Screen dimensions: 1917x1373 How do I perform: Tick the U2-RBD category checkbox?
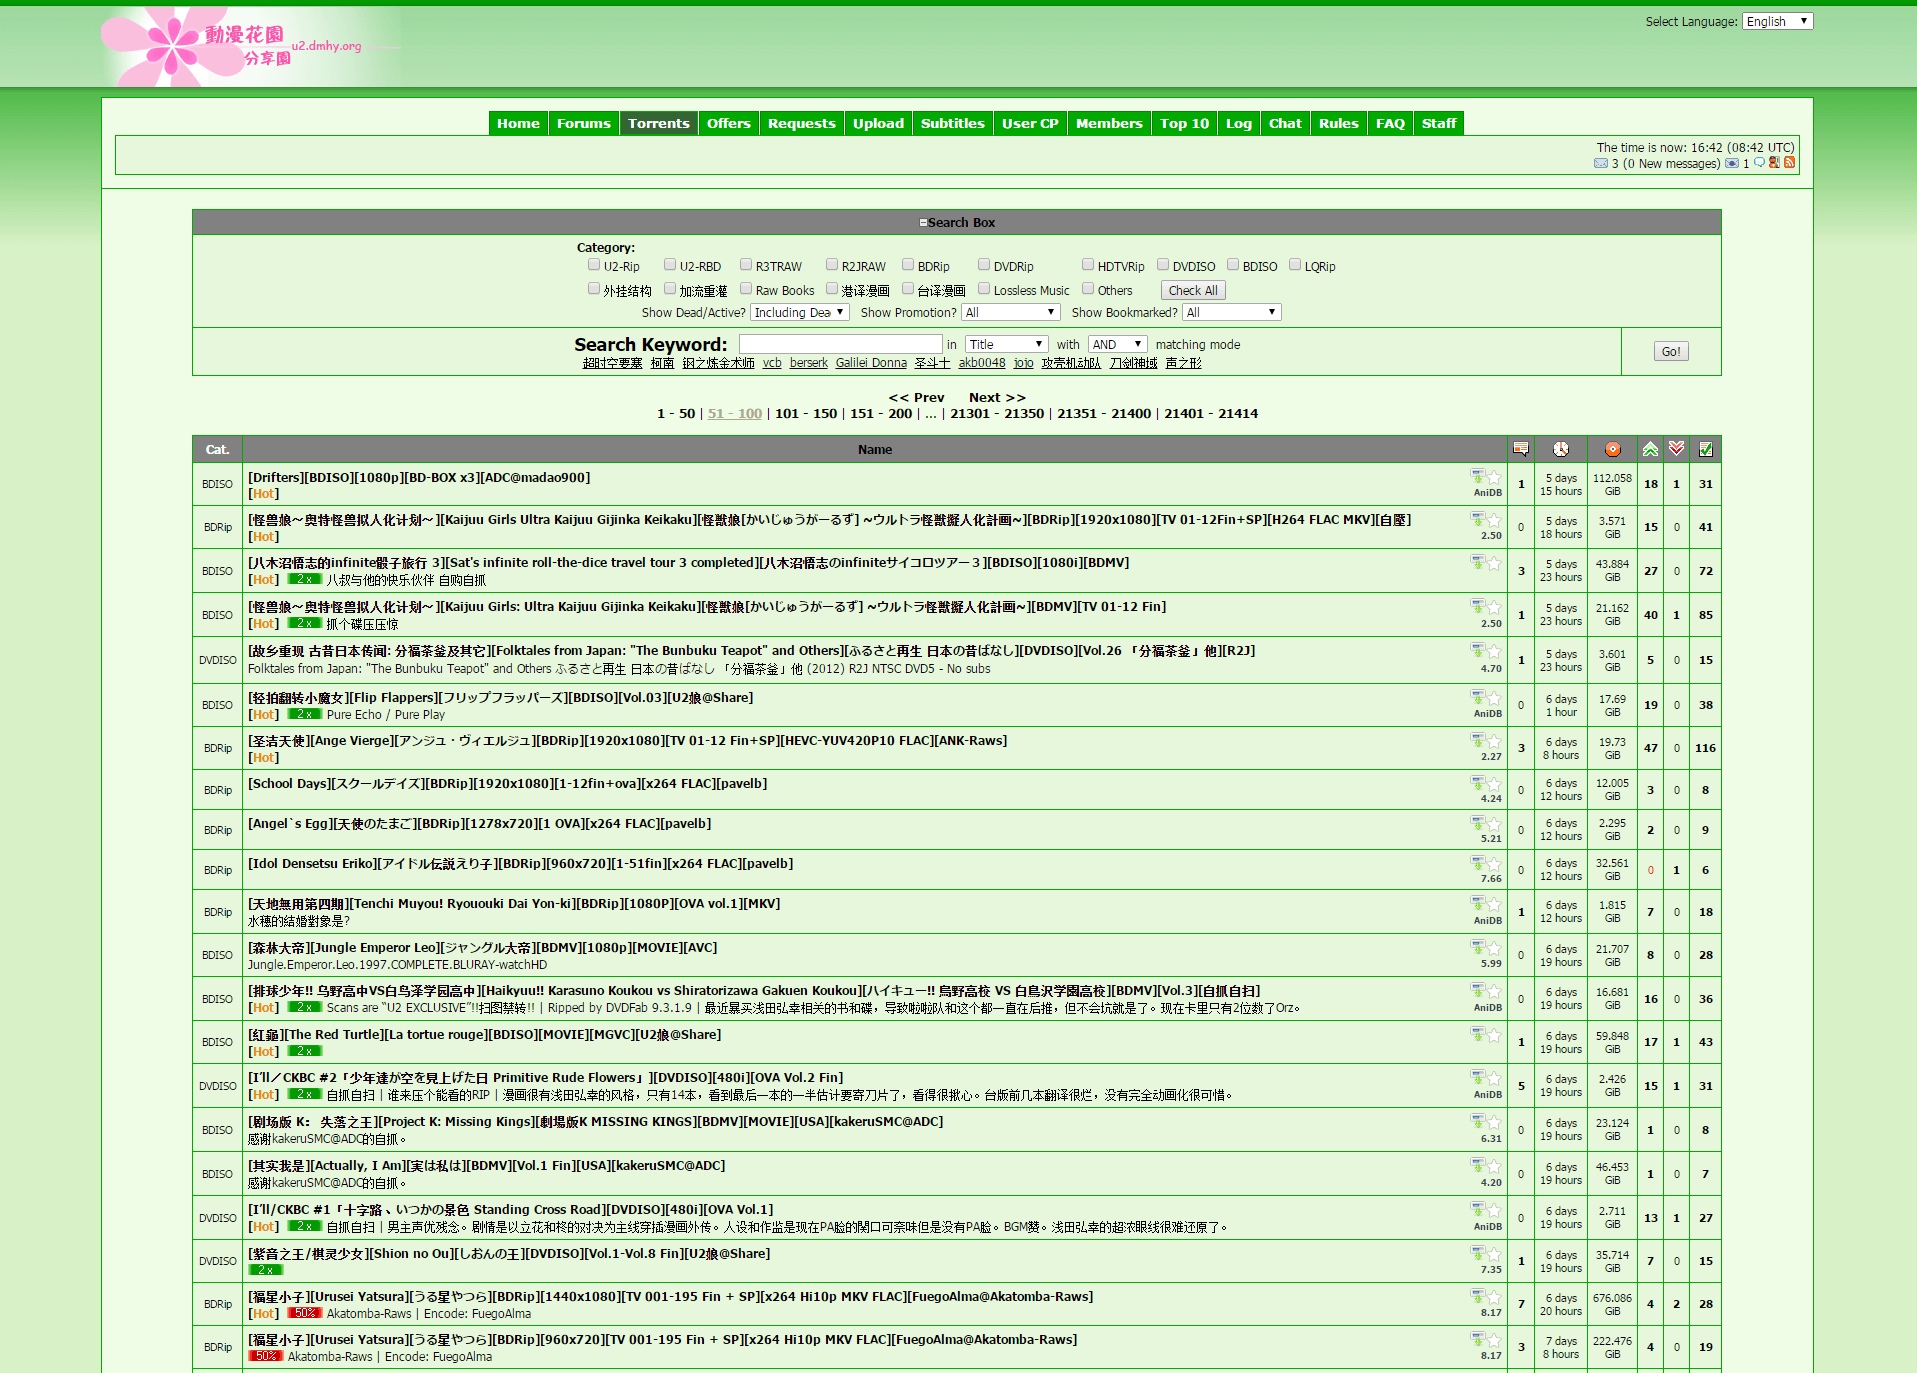pos(670,265)
